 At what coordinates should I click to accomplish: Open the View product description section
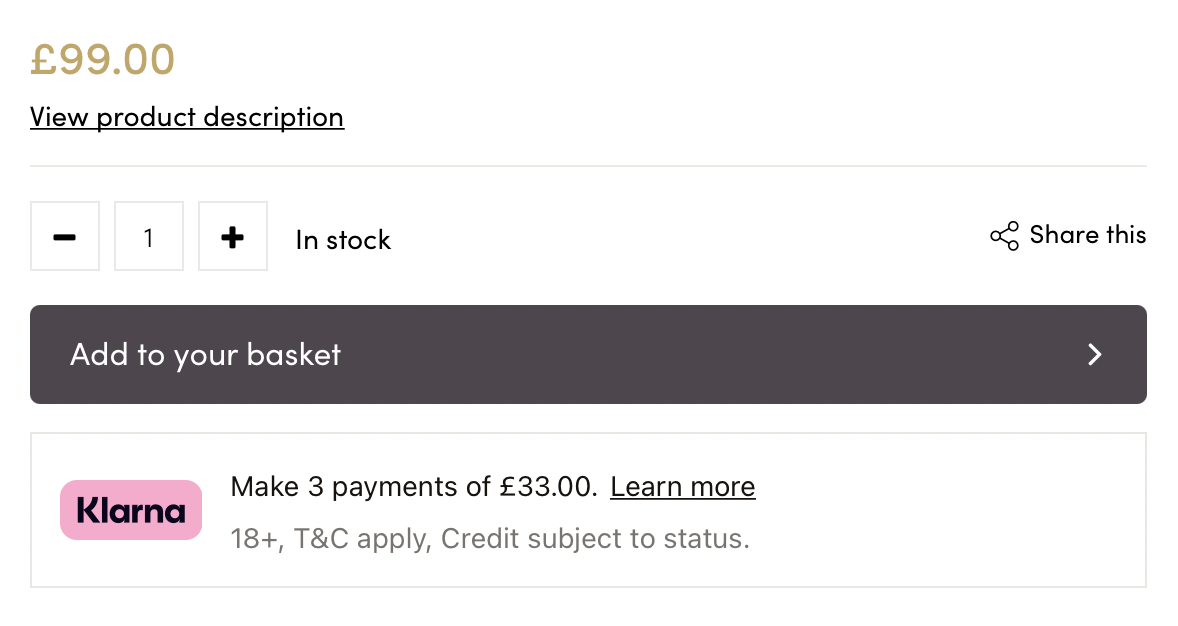(186, 117)
